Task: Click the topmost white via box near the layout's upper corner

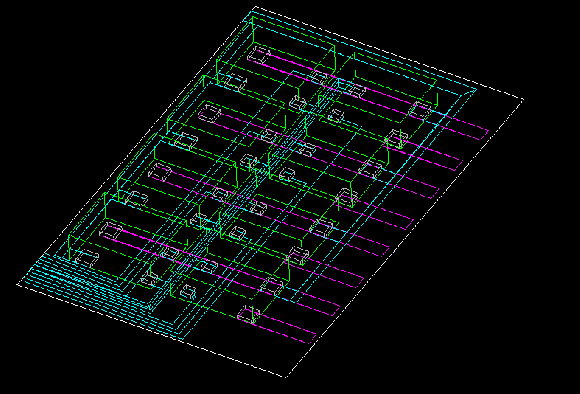Action: click(259, 55)
